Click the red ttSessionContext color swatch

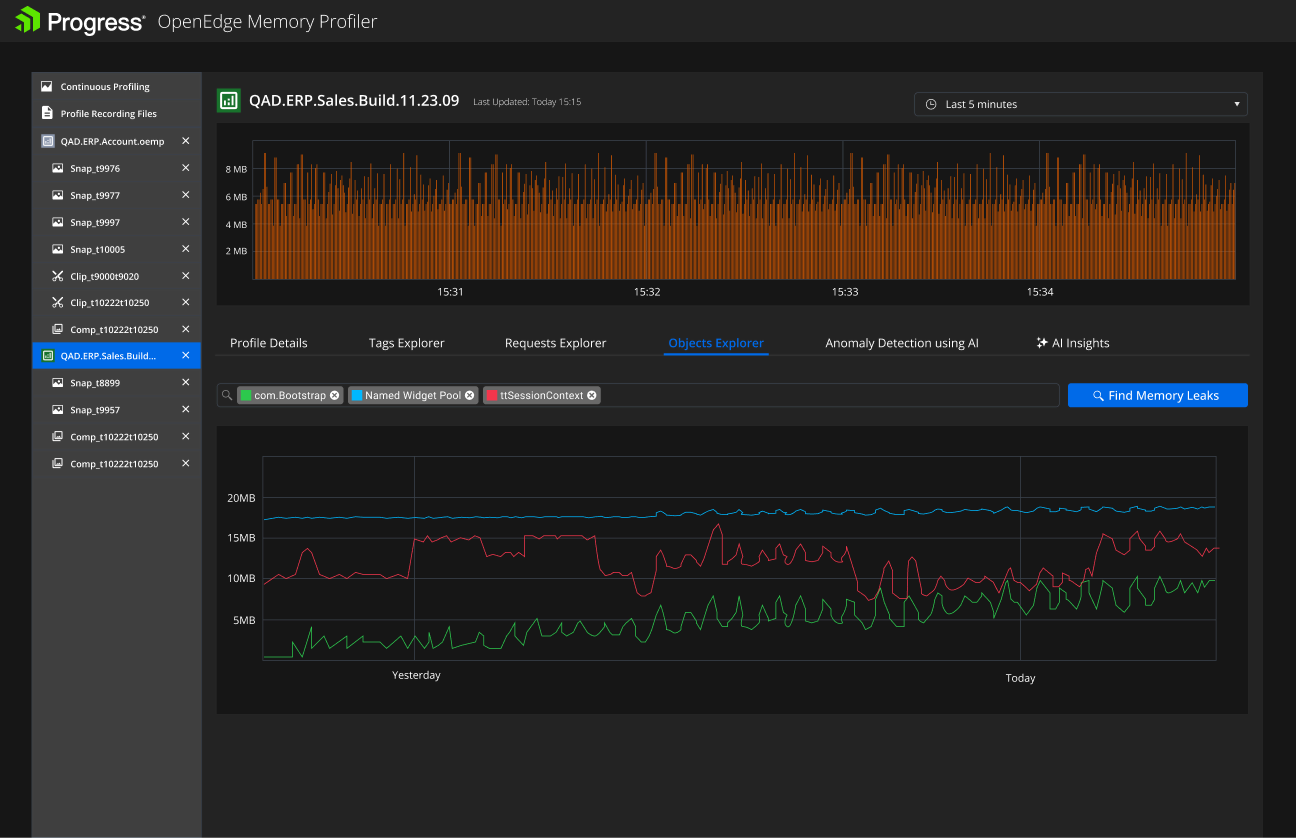pos(492,396)
